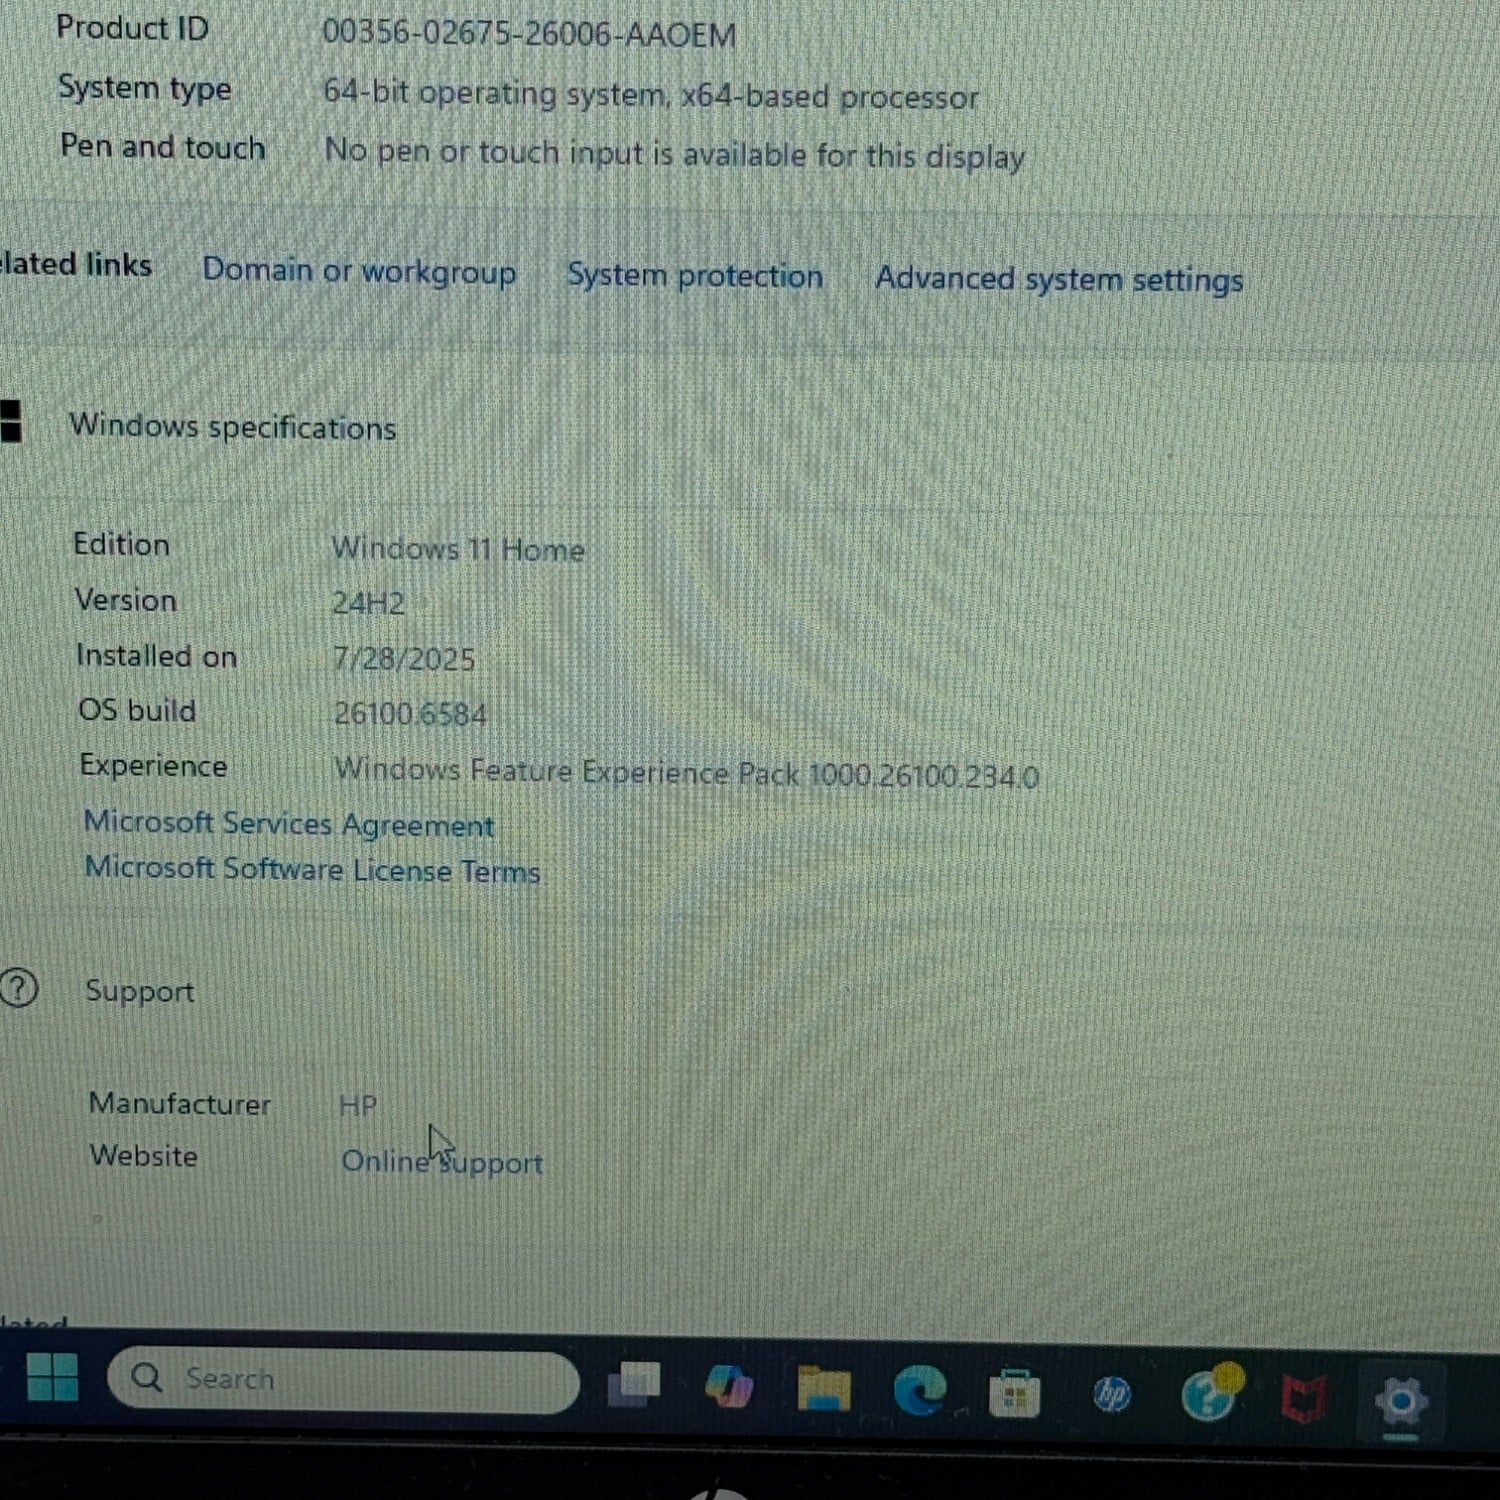1500x1500 pixels.
Task: Collapse the Support section header
Action: tap(139, 991)
